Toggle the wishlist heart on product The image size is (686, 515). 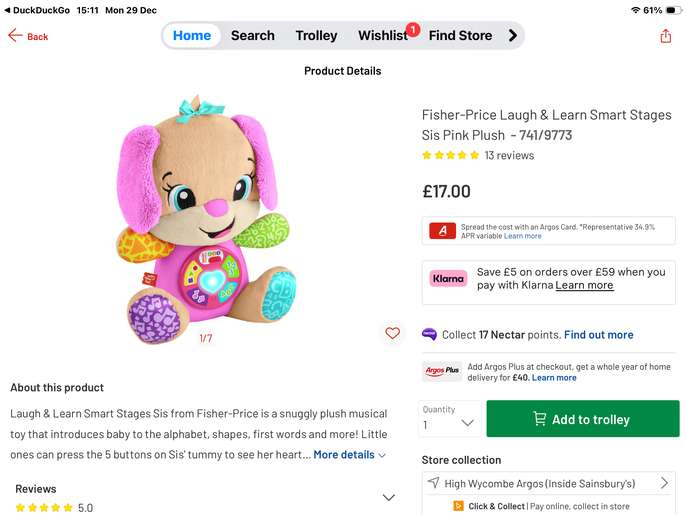[x=392, y=334]
